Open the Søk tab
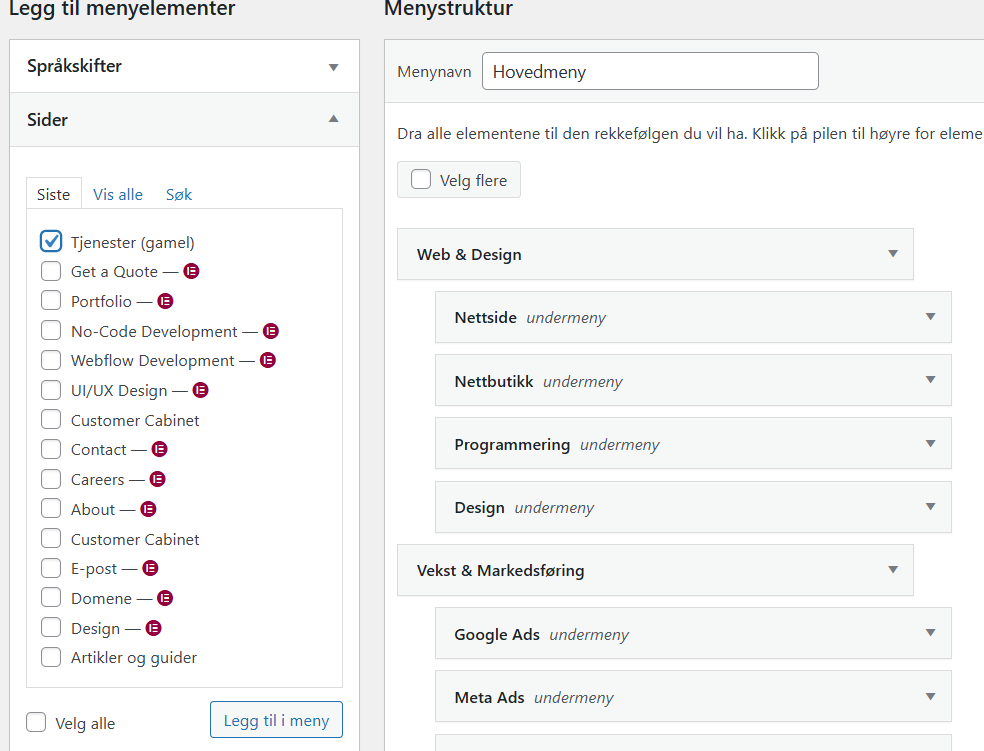Viewport: 984px width, 751px height. click(179, 195)
